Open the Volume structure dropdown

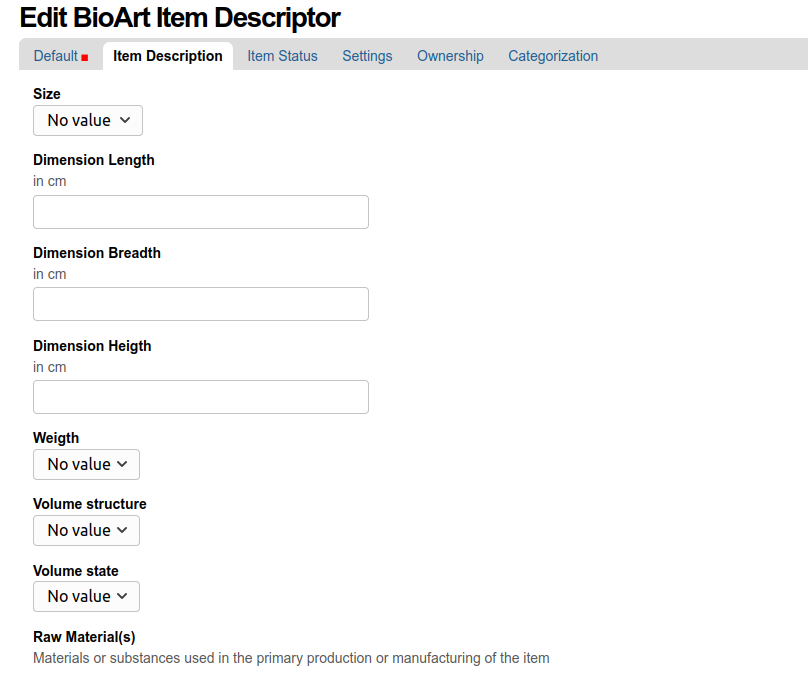(x=86, y=530)
